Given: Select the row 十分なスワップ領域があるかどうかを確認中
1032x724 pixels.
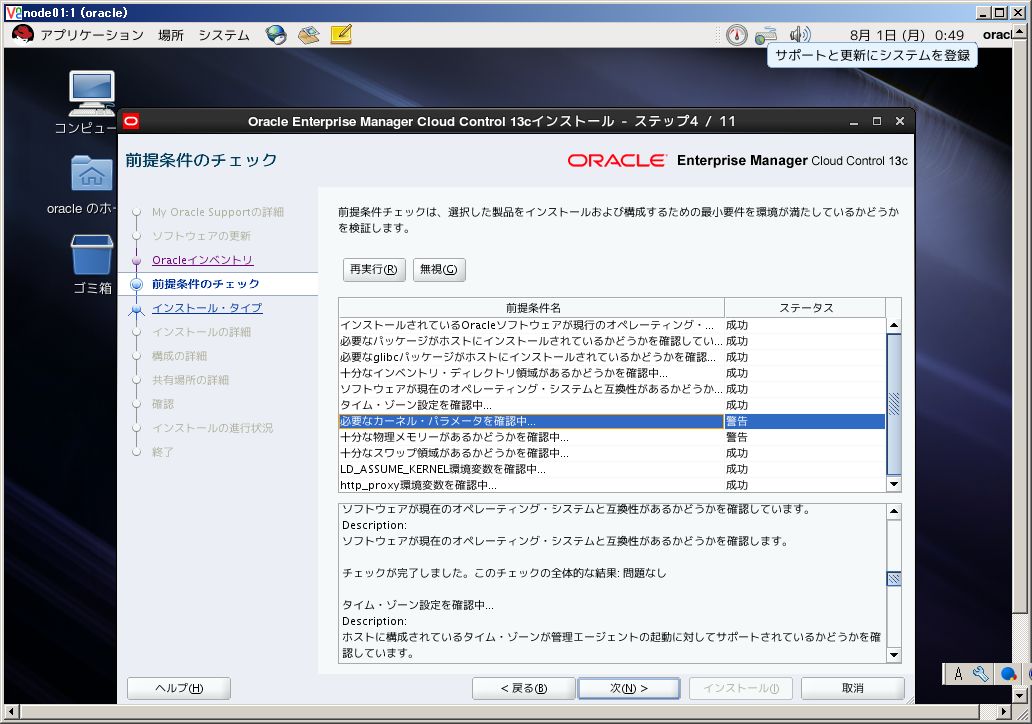Looking at the screenshot, I should (x=612, y=453).
